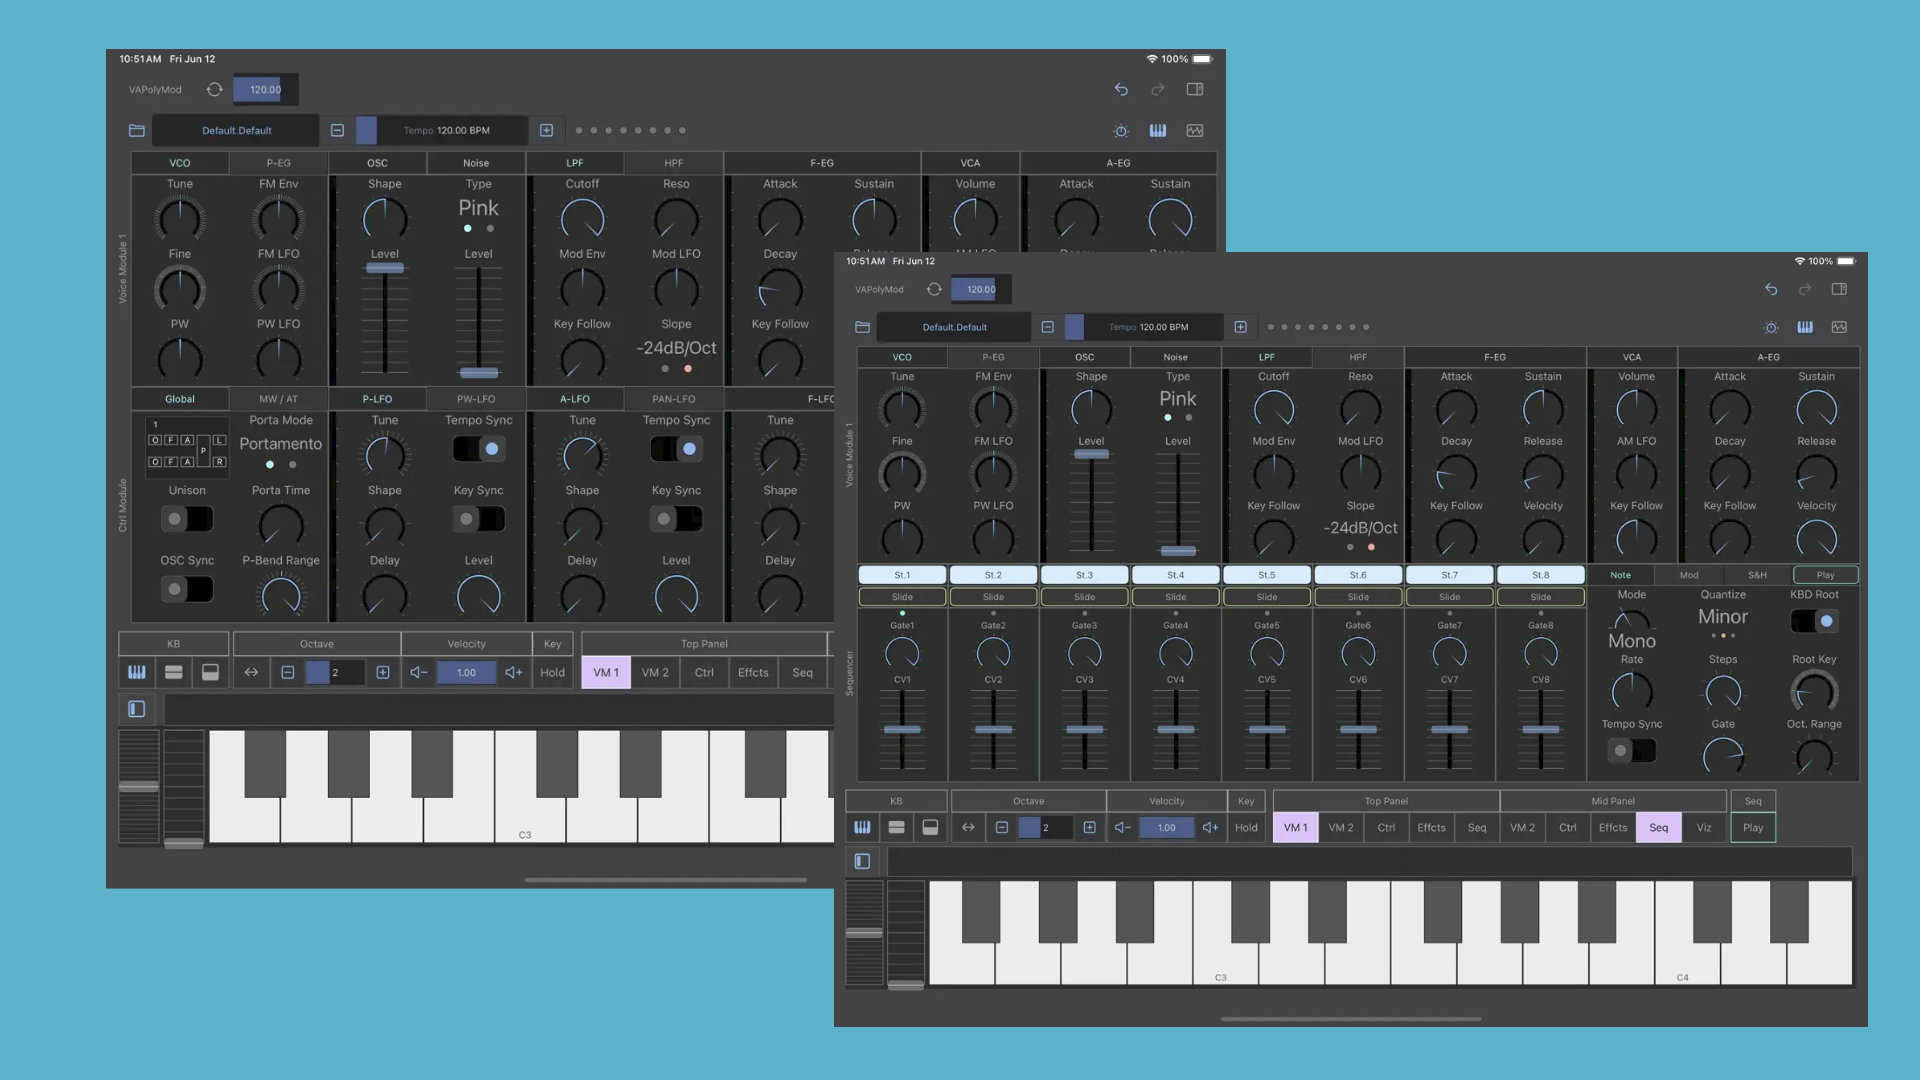Click octave range arrows icon in back window
This screenshot has height=1080, width=1920.
pyautogui.click(x=251, y=672)
